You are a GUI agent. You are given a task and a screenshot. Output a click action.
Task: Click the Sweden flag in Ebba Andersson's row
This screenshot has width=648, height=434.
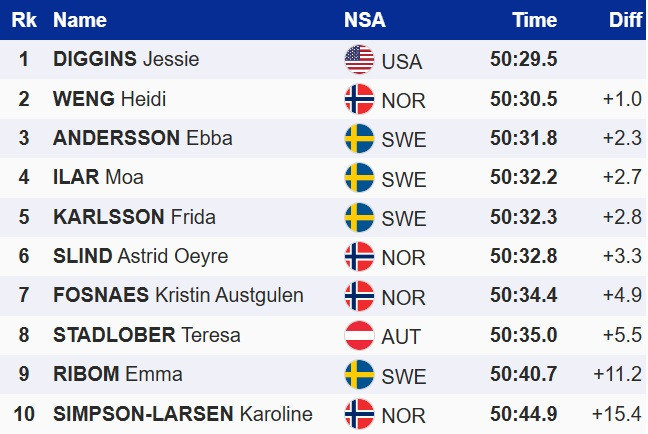pyautogui.click(x=359, y=138)
